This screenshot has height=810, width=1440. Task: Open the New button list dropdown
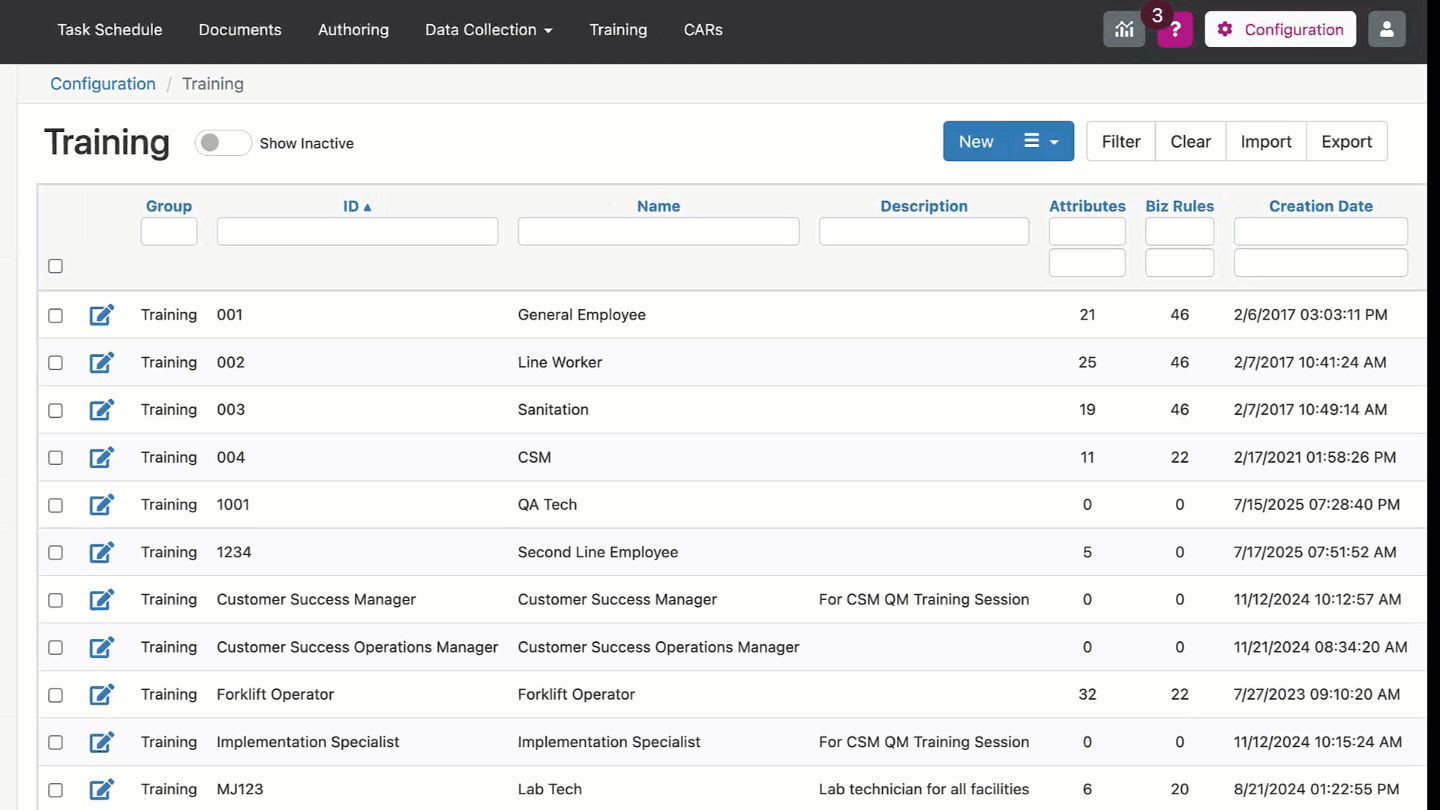click(x=1041, y=142)
